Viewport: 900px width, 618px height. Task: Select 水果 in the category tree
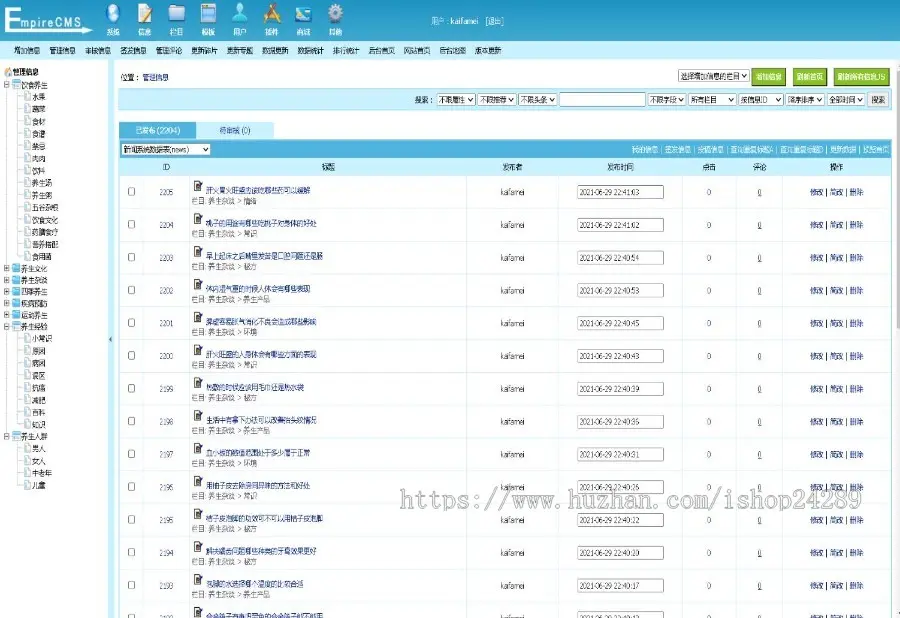click(38, 97)
